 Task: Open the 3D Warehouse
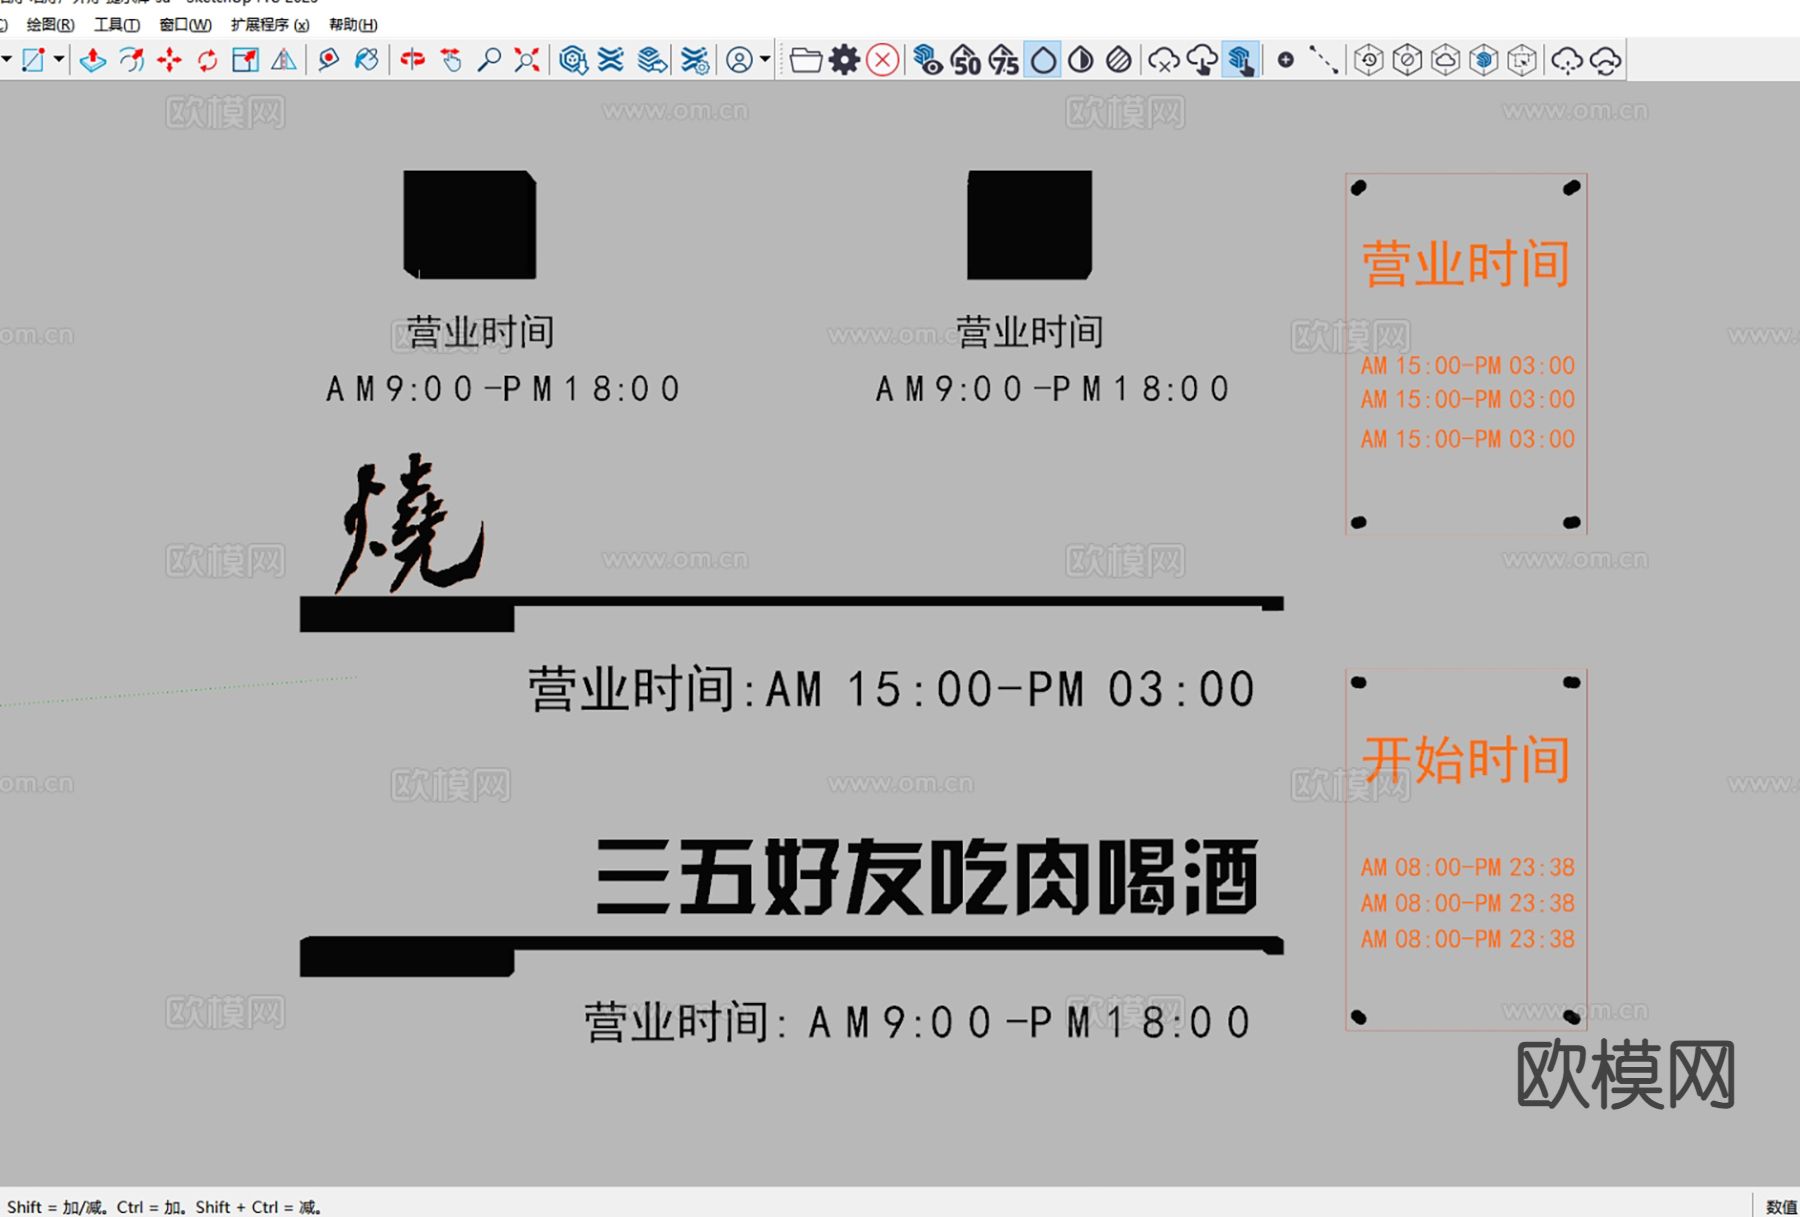573,60
